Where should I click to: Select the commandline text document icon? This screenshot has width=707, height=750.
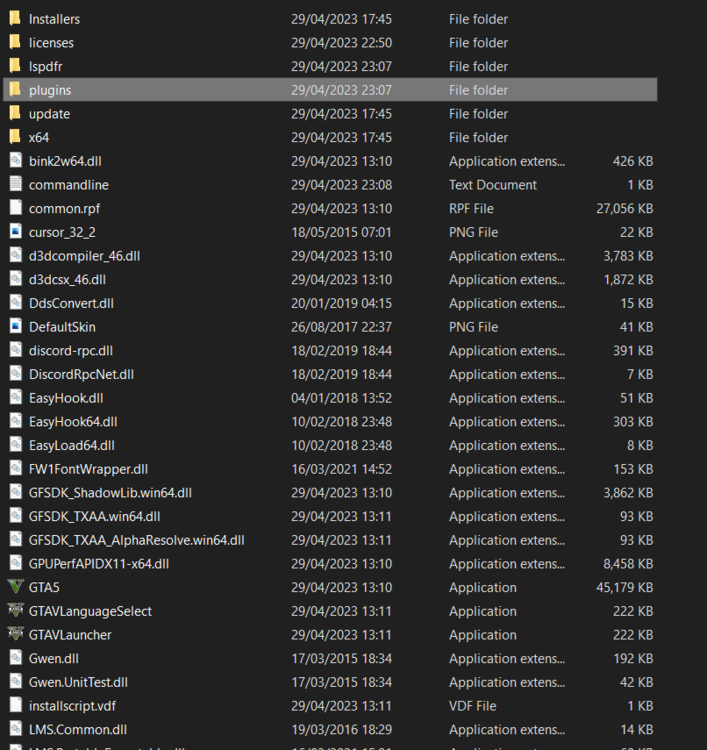point(16,184)
